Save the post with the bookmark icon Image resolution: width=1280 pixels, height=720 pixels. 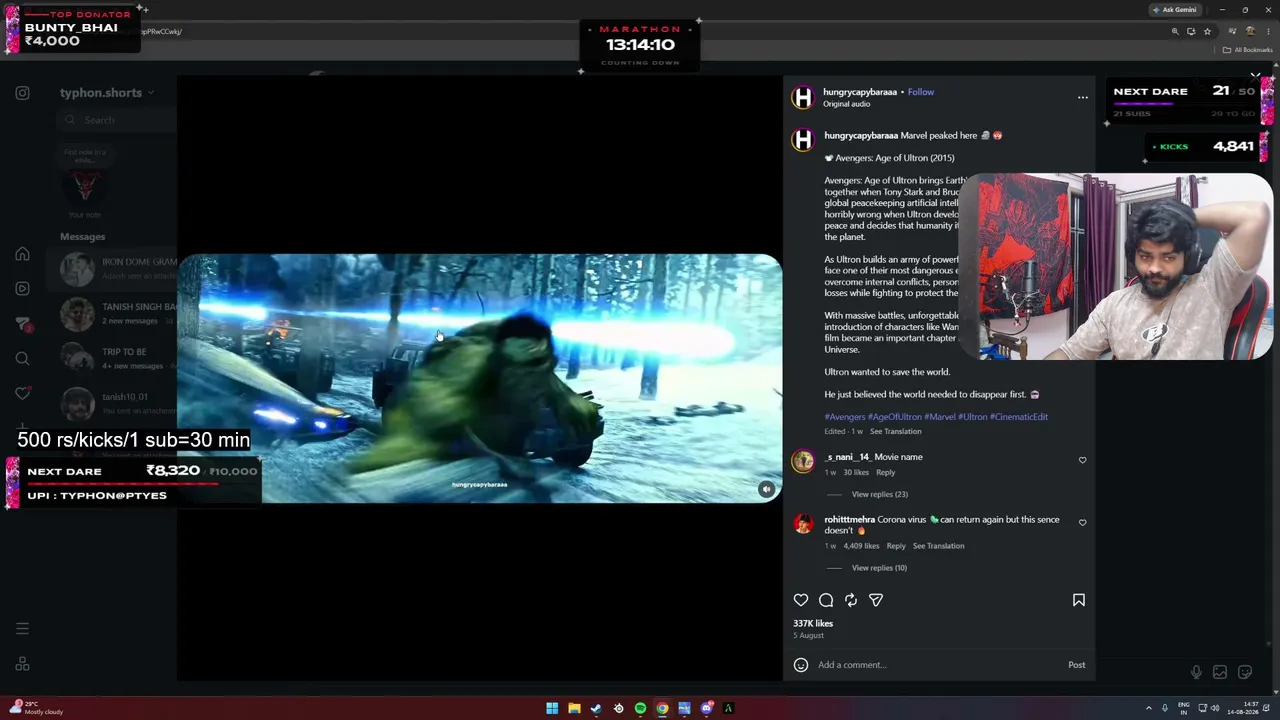(1079, 600)
